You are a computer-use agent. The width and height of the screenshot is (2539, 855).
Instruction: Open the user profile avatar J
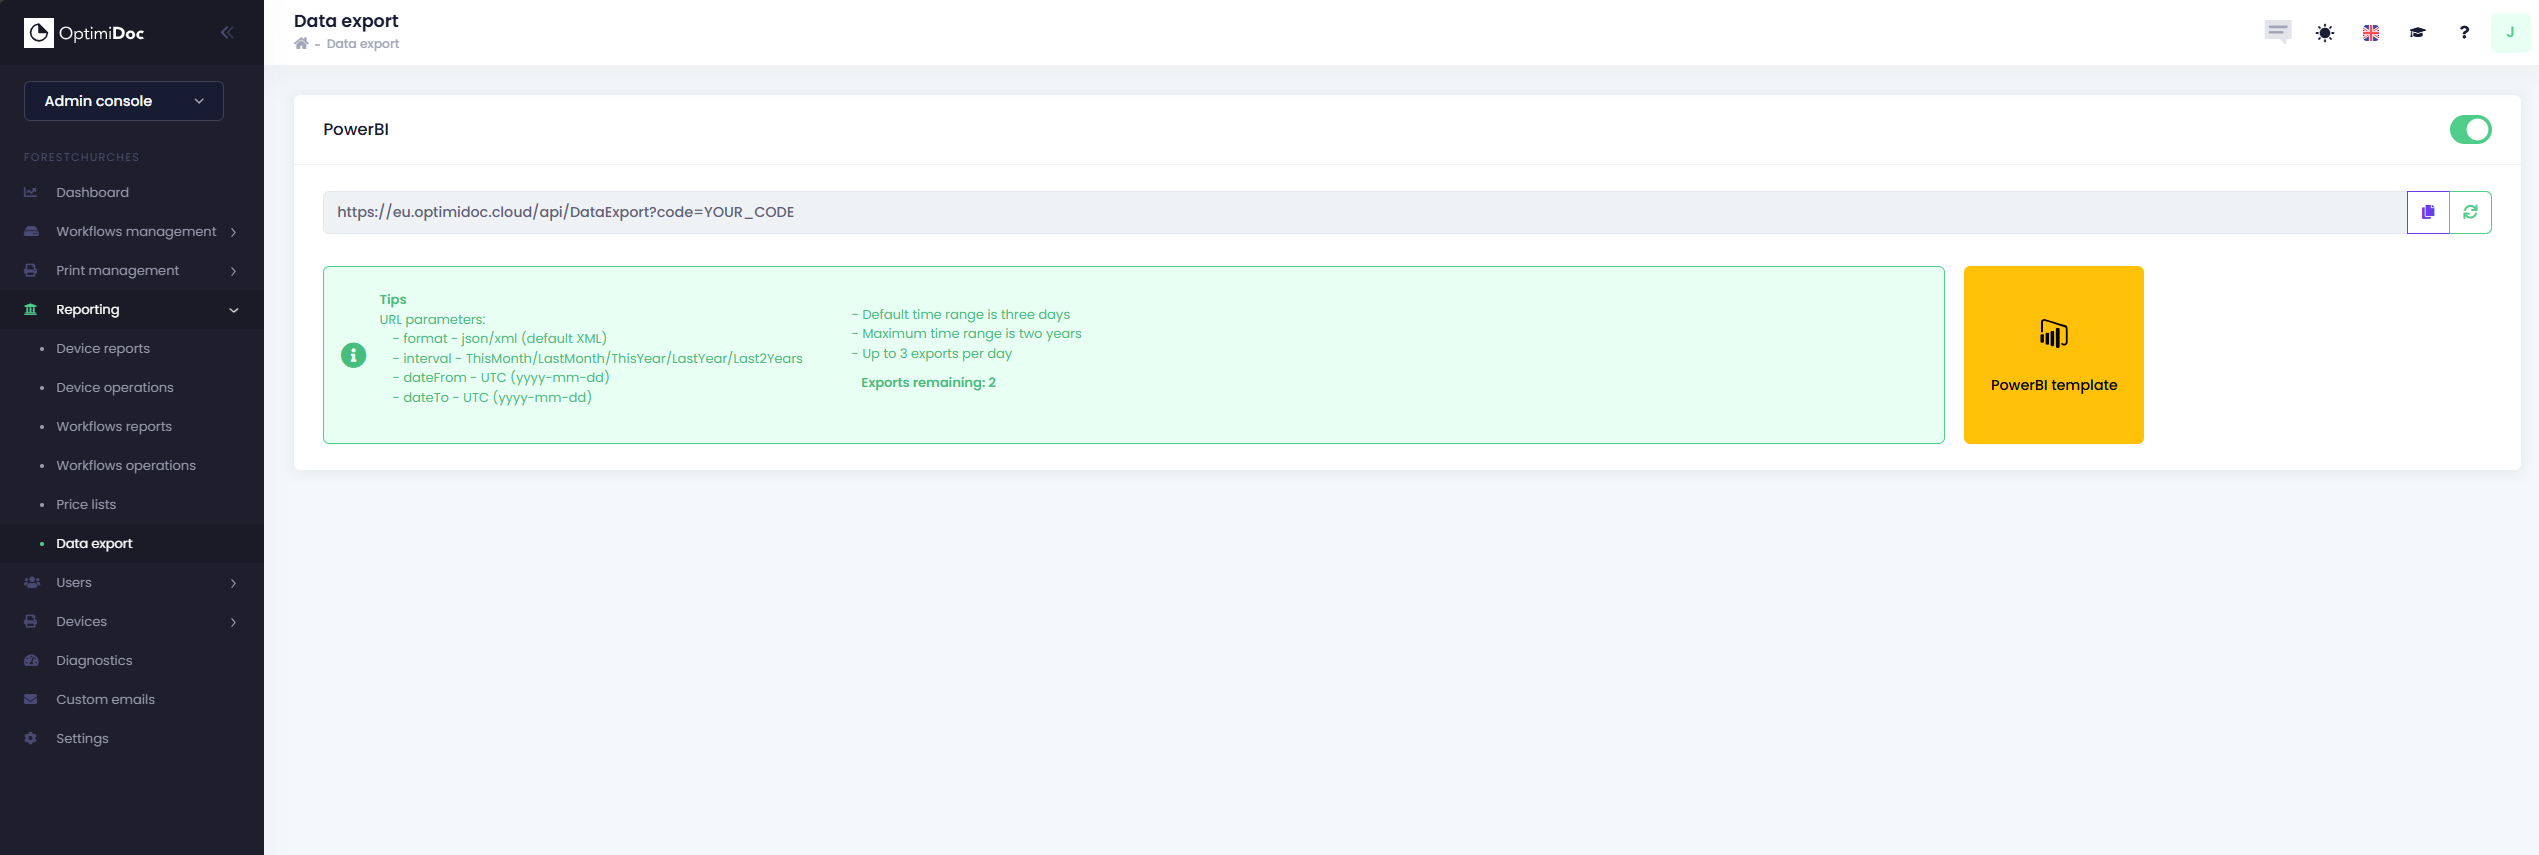point(2509,33)
